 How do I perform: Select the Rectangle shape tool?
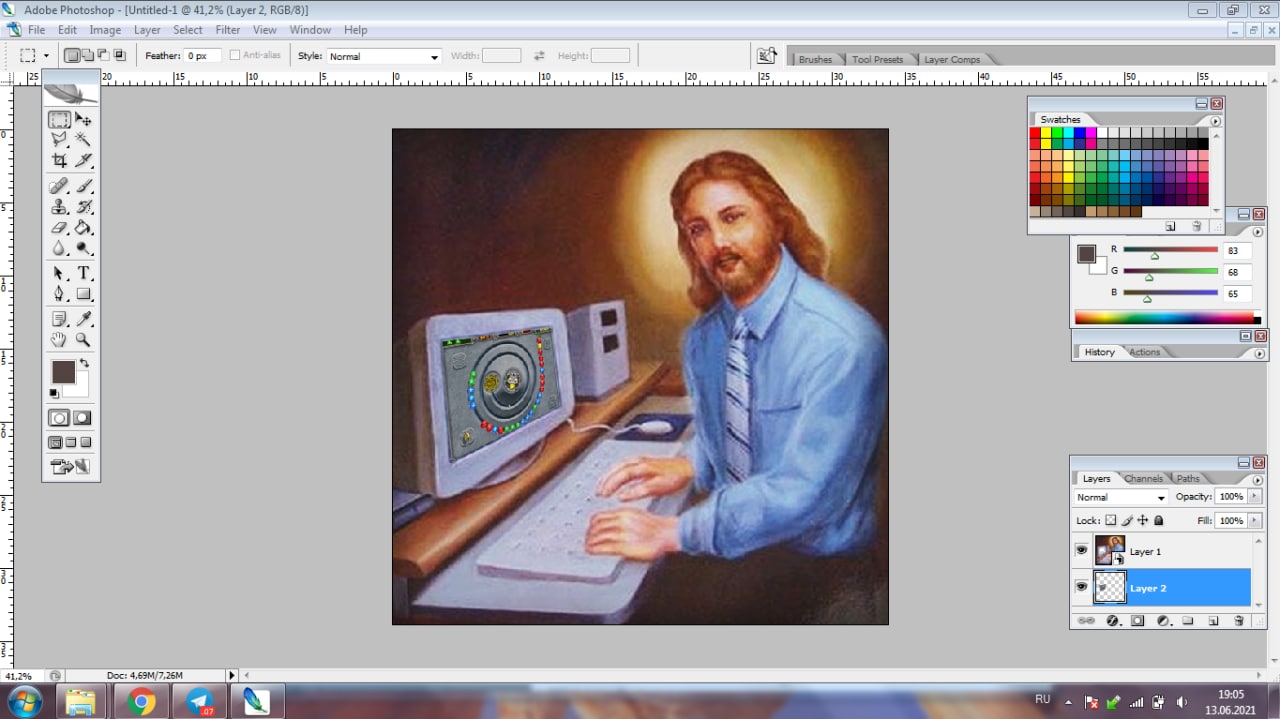click(84, 294)
